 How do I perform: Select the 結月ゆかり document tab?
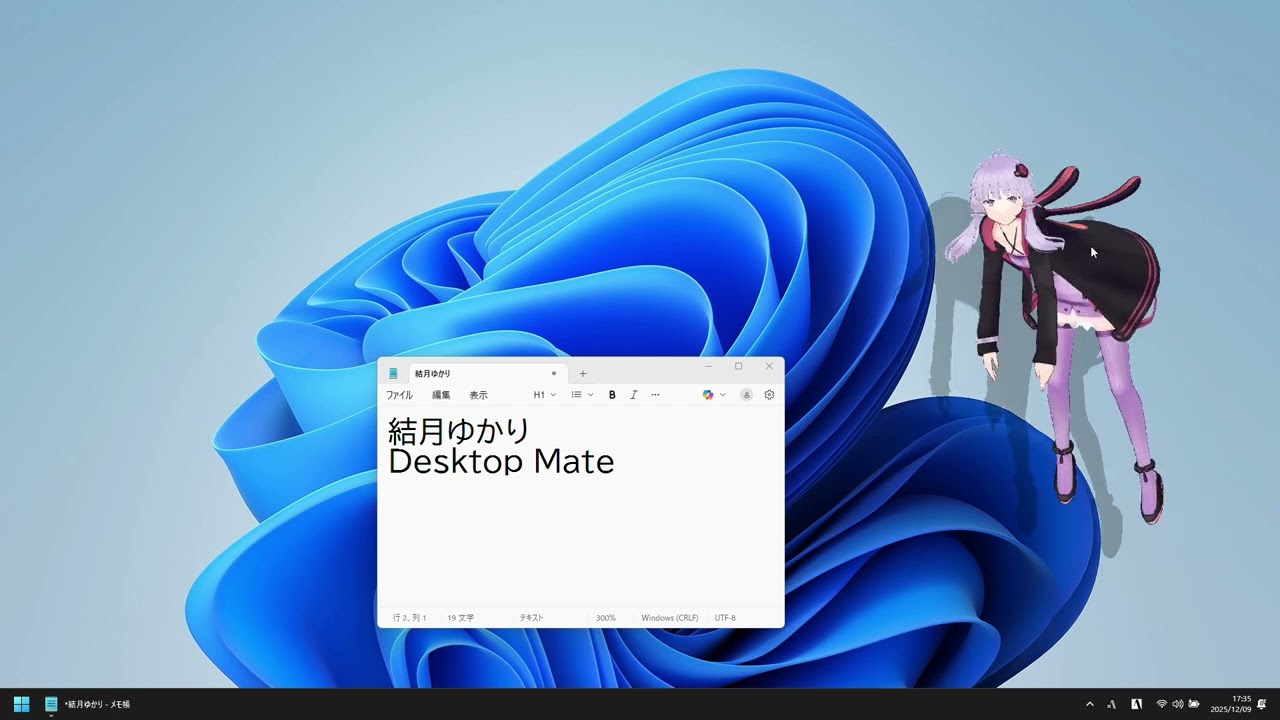pyautogui.click(x=487, y=374)
